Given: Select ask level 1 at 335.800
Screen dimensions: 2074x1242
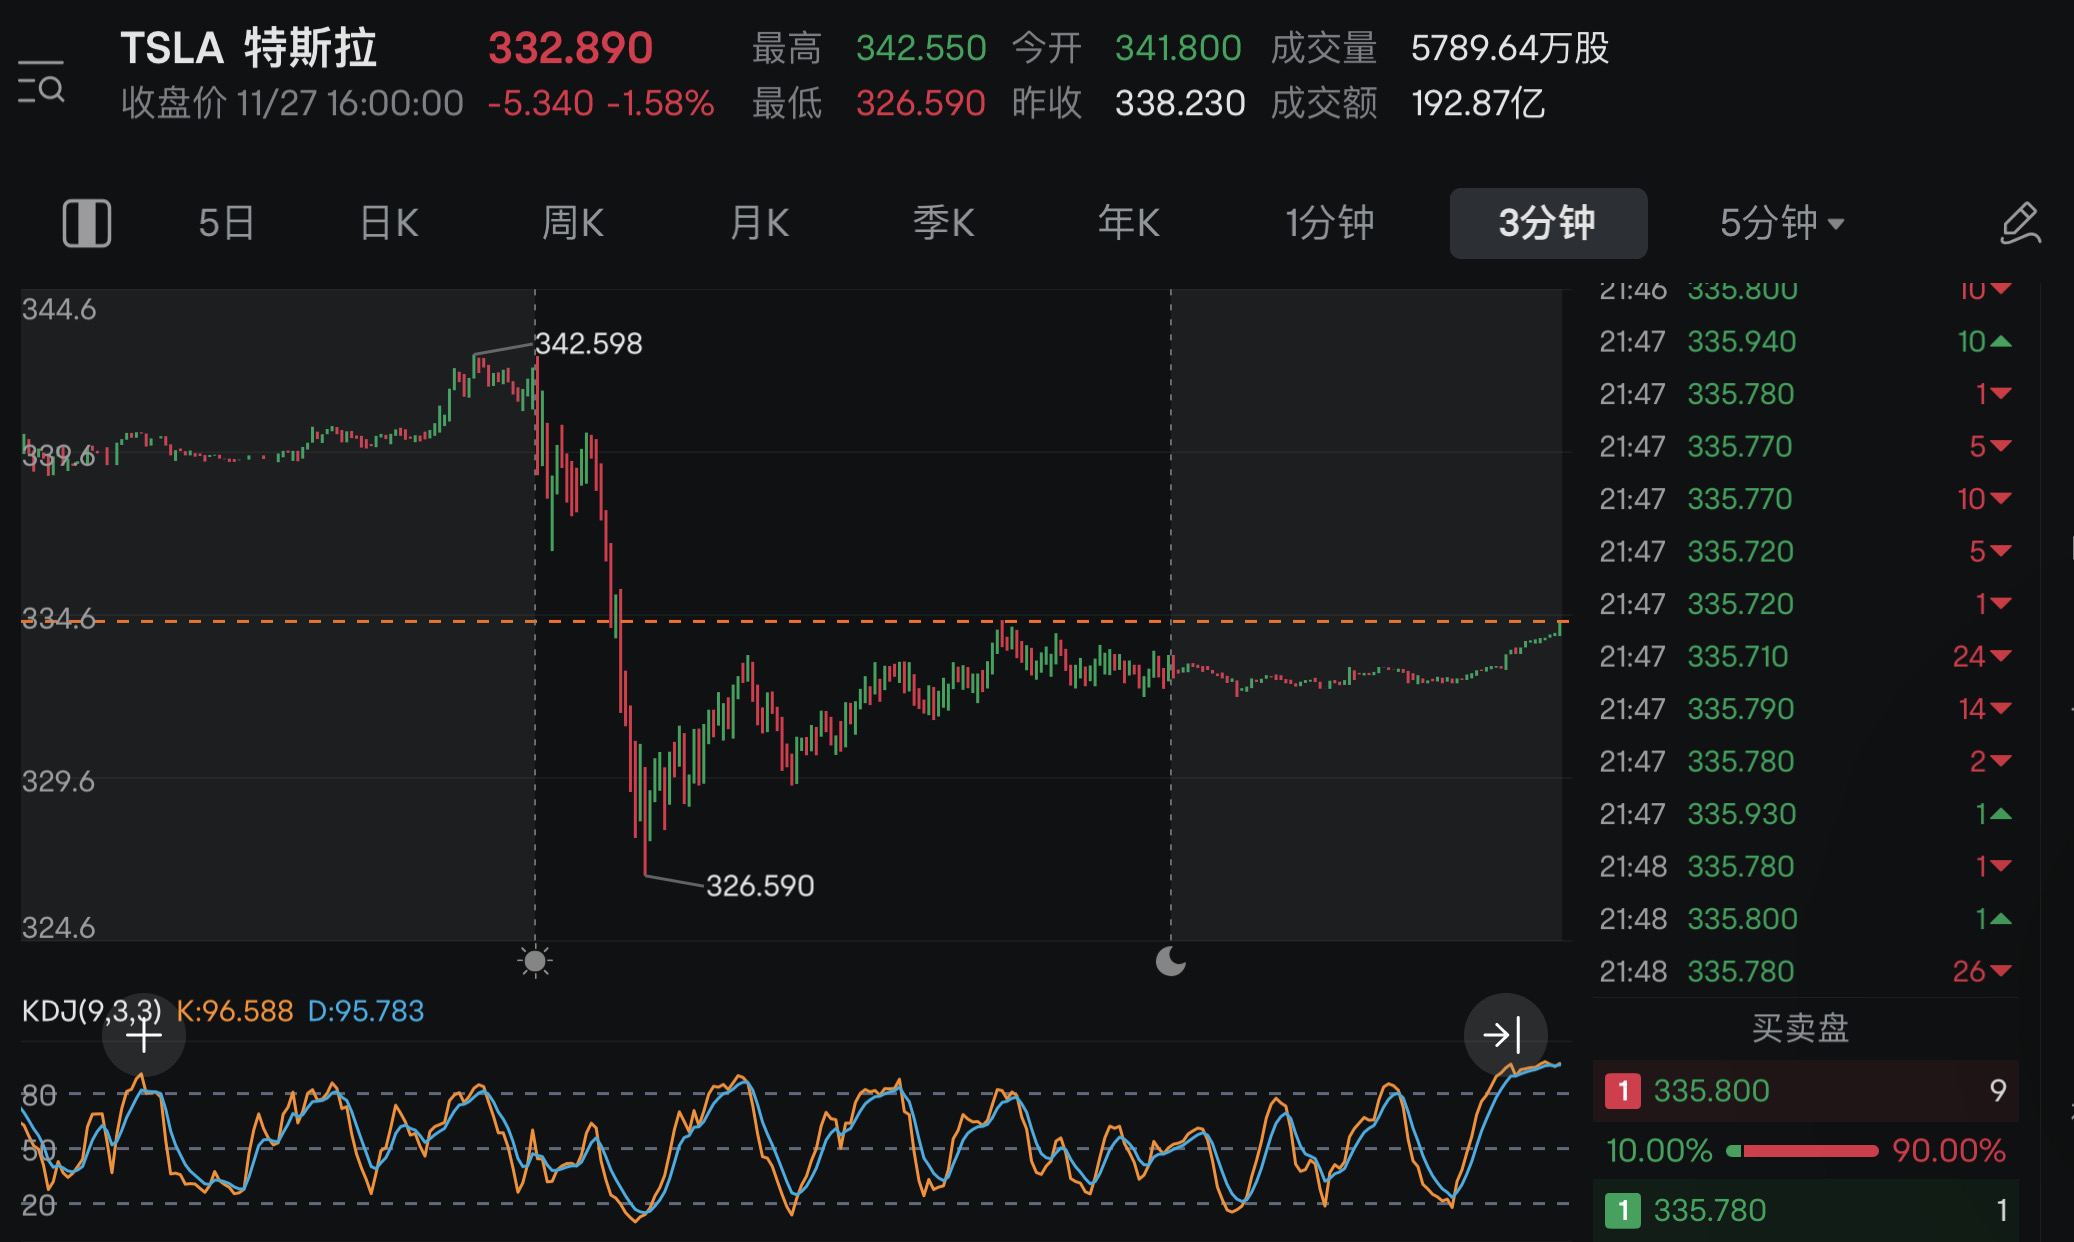Looking at the screenshot, I should click(x=1806, y=1090).
